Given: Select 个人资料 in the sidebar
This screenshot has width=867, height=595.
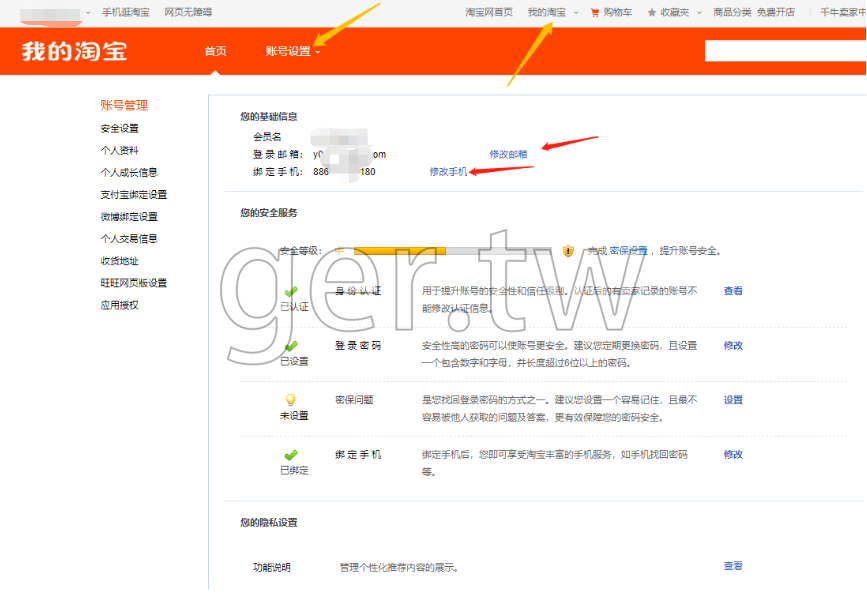Looking at the screenshot, I should tap(119, 150).
